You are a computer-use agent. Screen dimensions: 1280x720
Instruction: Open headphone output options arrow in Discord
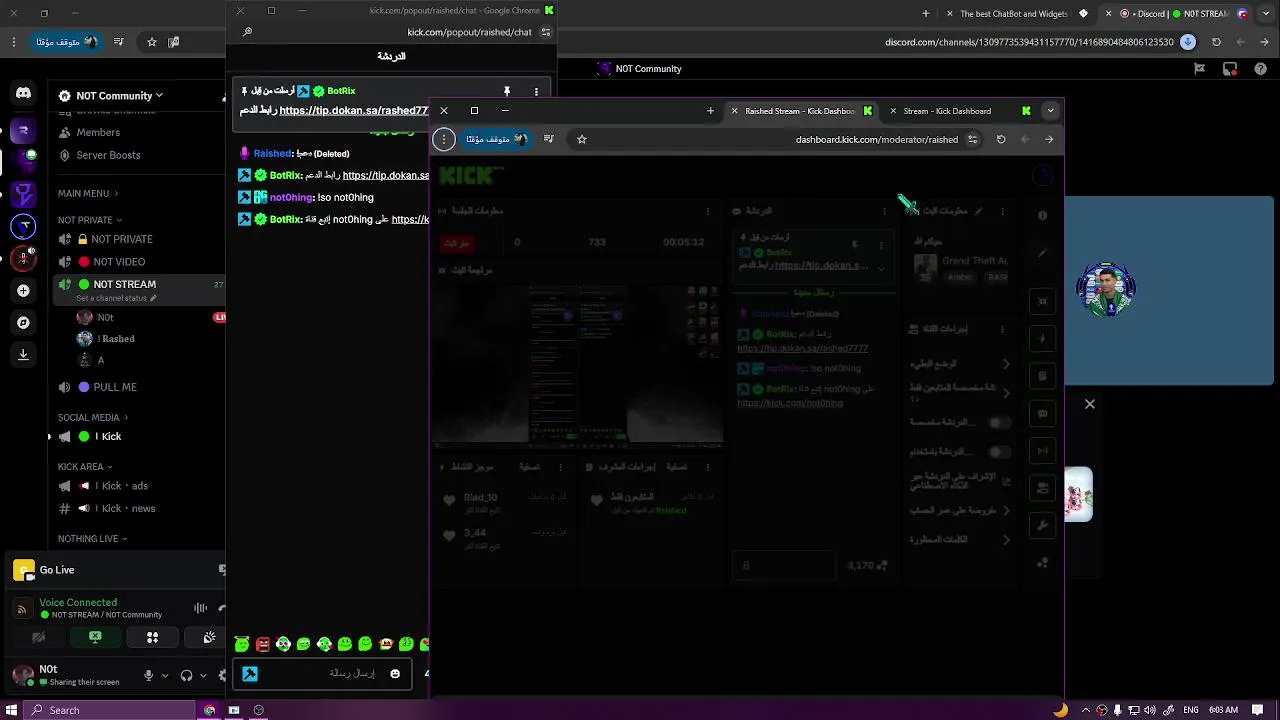coord(203,676)
